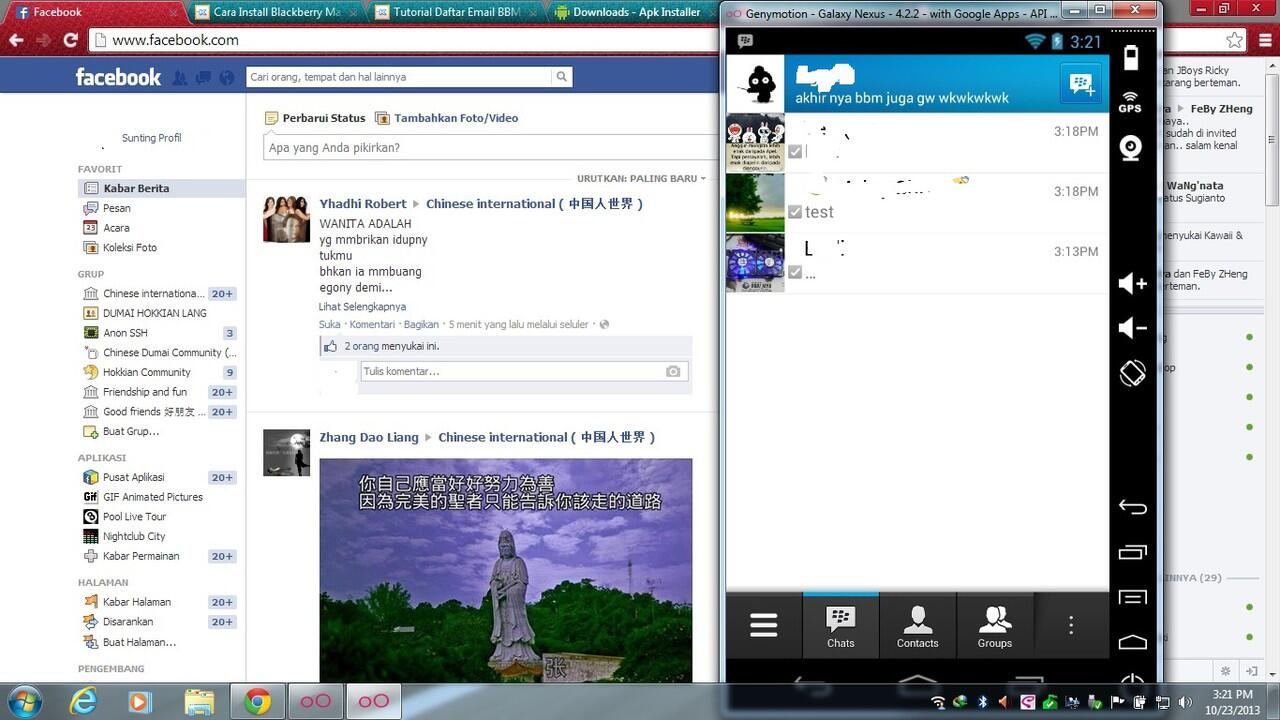Open the BBM overflow three-dot menu

tap(1071, 625)
